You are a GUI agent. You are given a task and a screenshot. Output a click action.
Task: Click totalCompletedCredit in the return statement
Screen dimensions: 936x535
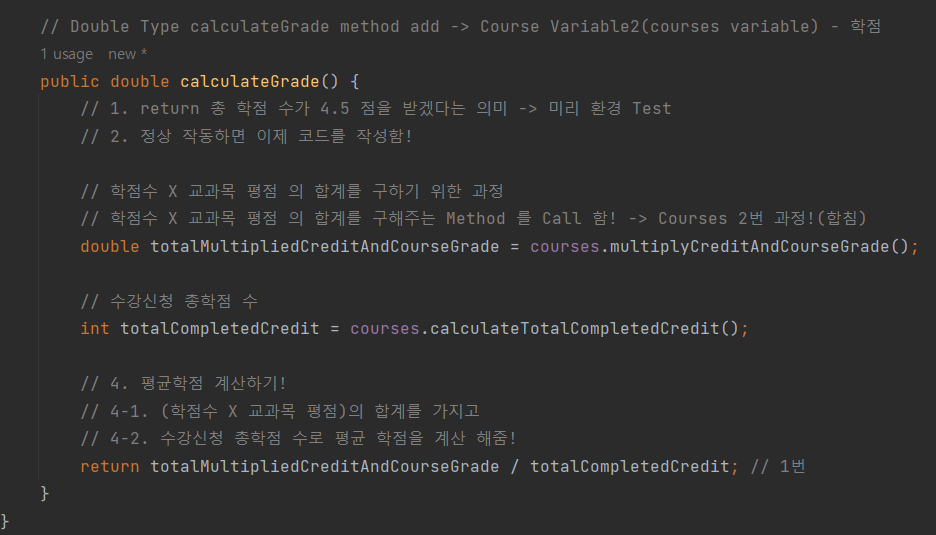pos(630,466)
